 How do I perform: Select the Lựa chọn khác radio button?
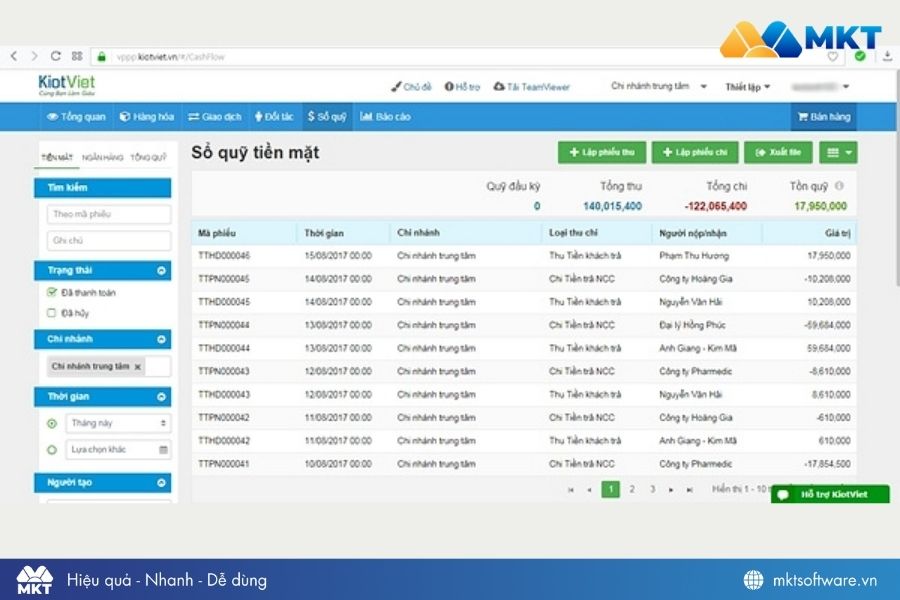52,450
